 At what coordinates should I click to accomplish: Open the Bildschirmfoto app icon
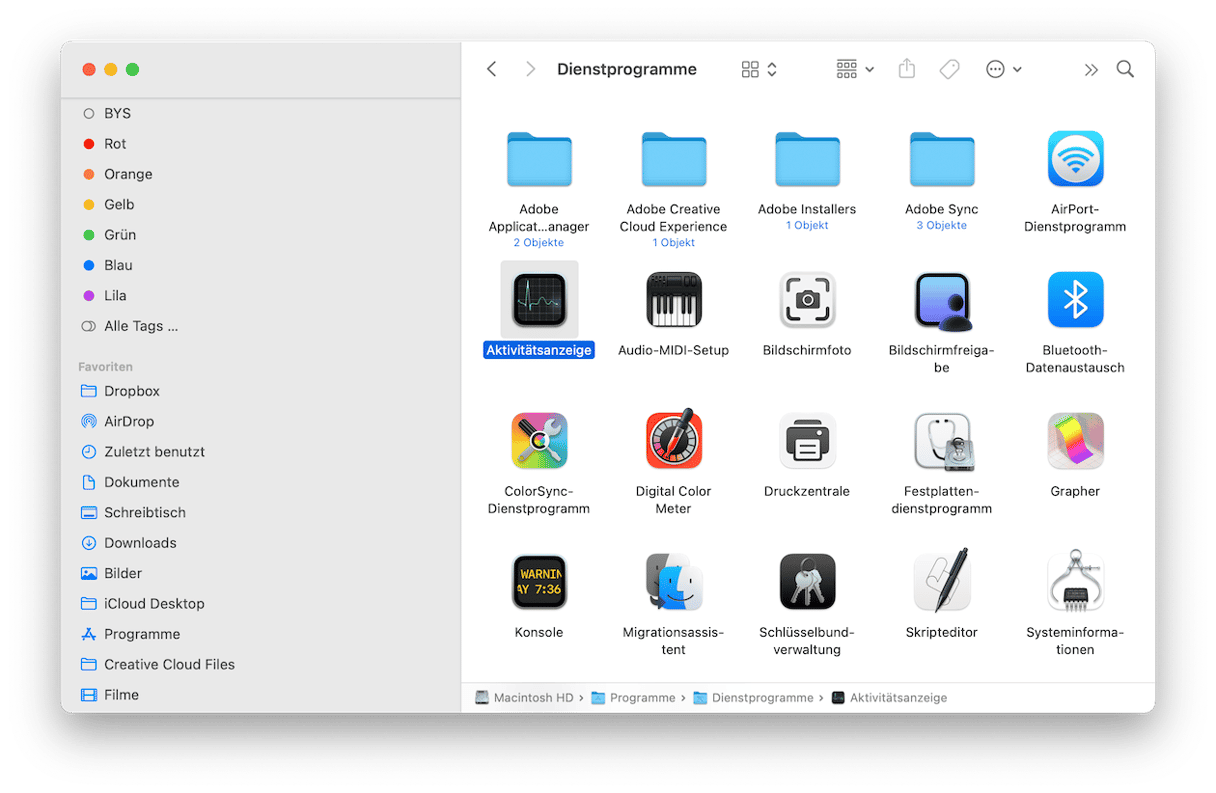[x=807, y=300]
